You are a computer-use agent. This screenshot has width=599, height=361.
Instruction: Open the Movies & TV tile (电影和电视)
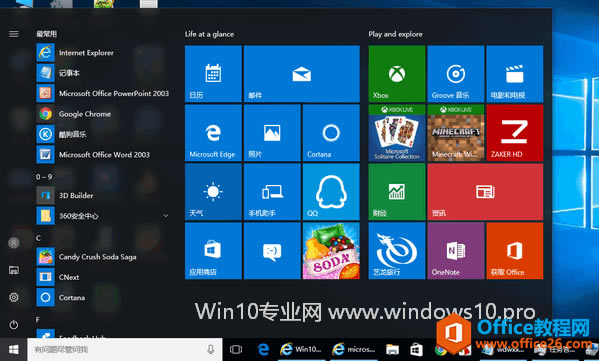pos(515,74)
